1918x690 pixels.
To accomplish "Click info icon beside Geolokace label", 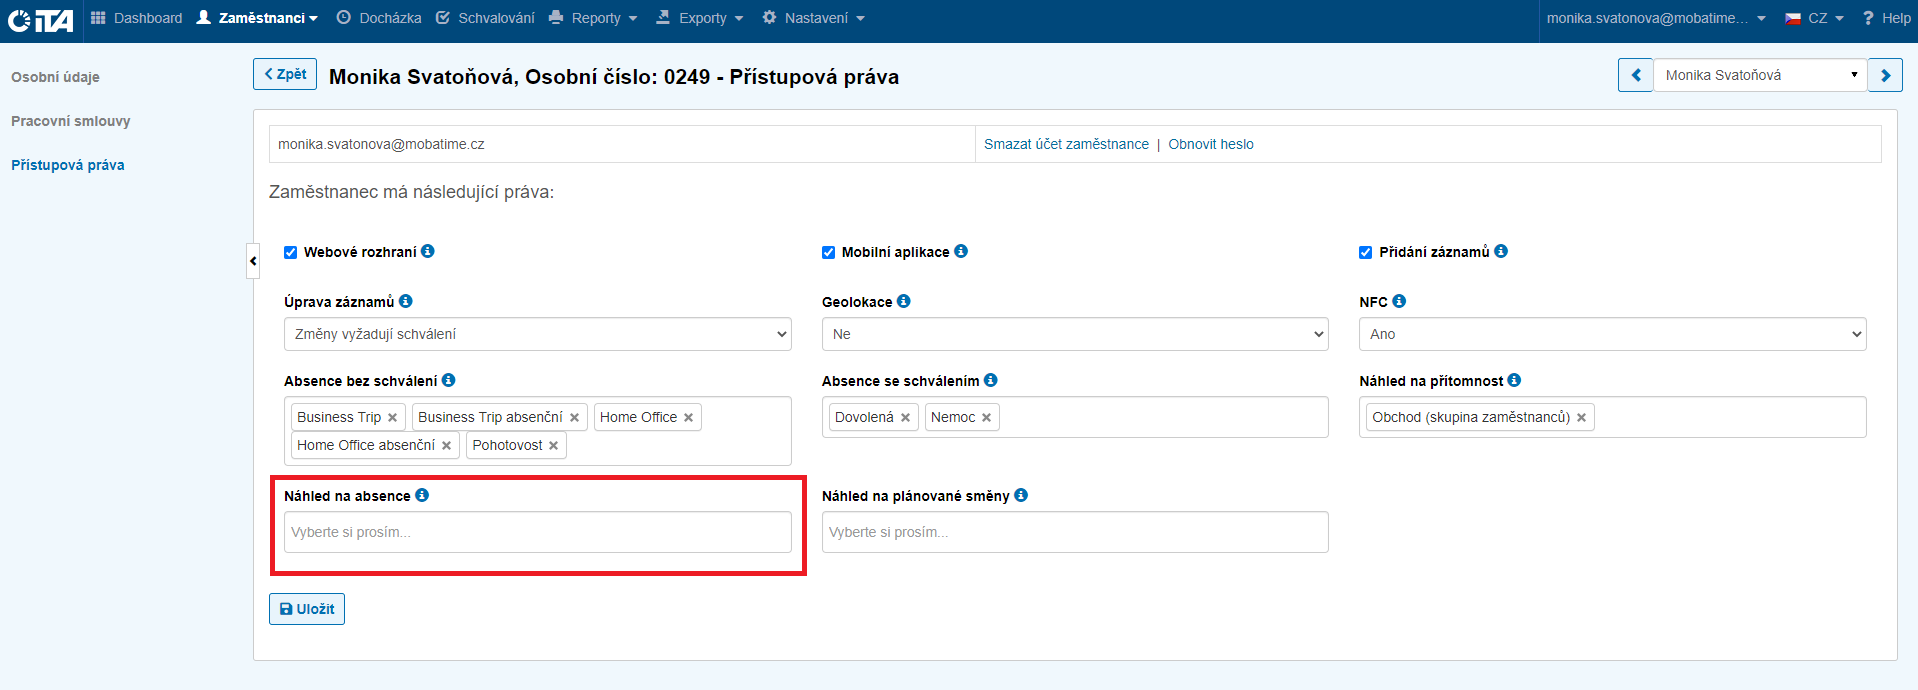I will pyautogui.click(x=904, y=301).
